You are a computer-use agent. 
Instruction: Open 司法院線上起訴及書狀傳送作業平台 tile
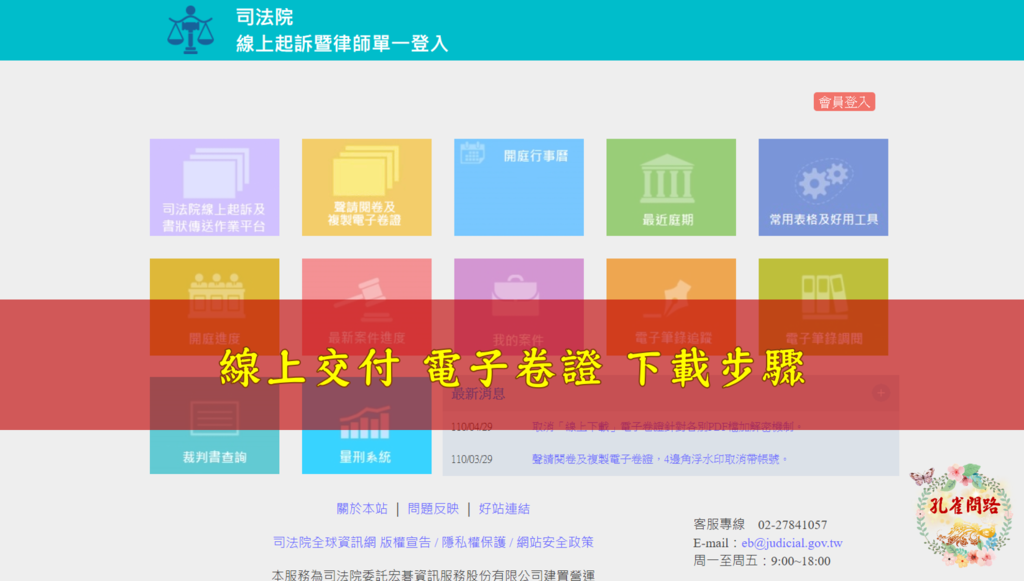[214, 187]
